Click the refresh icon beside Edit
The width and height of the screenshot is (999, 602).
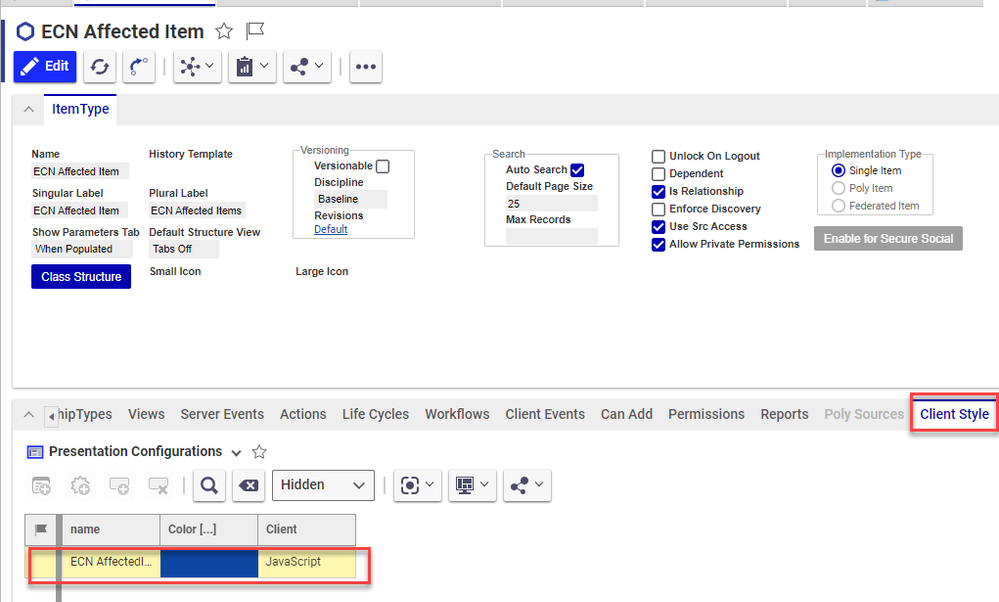pyautogui.click(x=99, y=67)
